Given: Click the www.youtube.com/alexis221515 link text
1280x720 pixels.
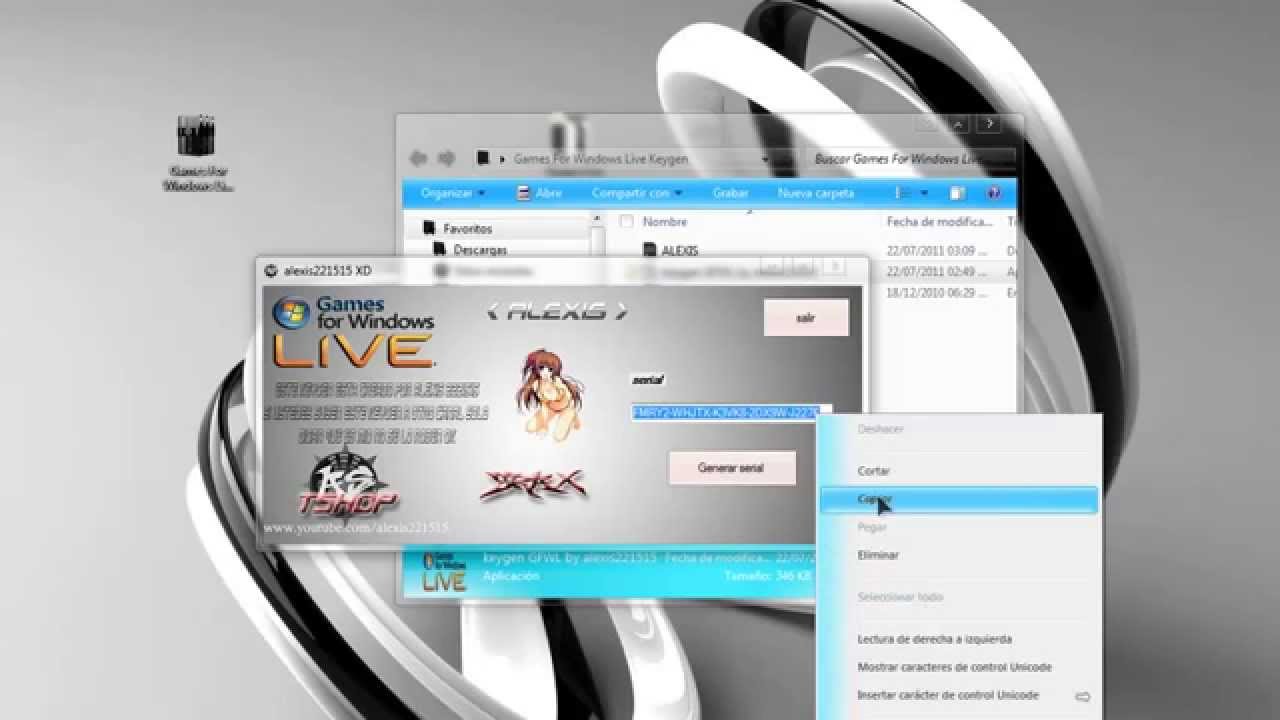Looking at the screenshot, I should click(x=356, y=527).
